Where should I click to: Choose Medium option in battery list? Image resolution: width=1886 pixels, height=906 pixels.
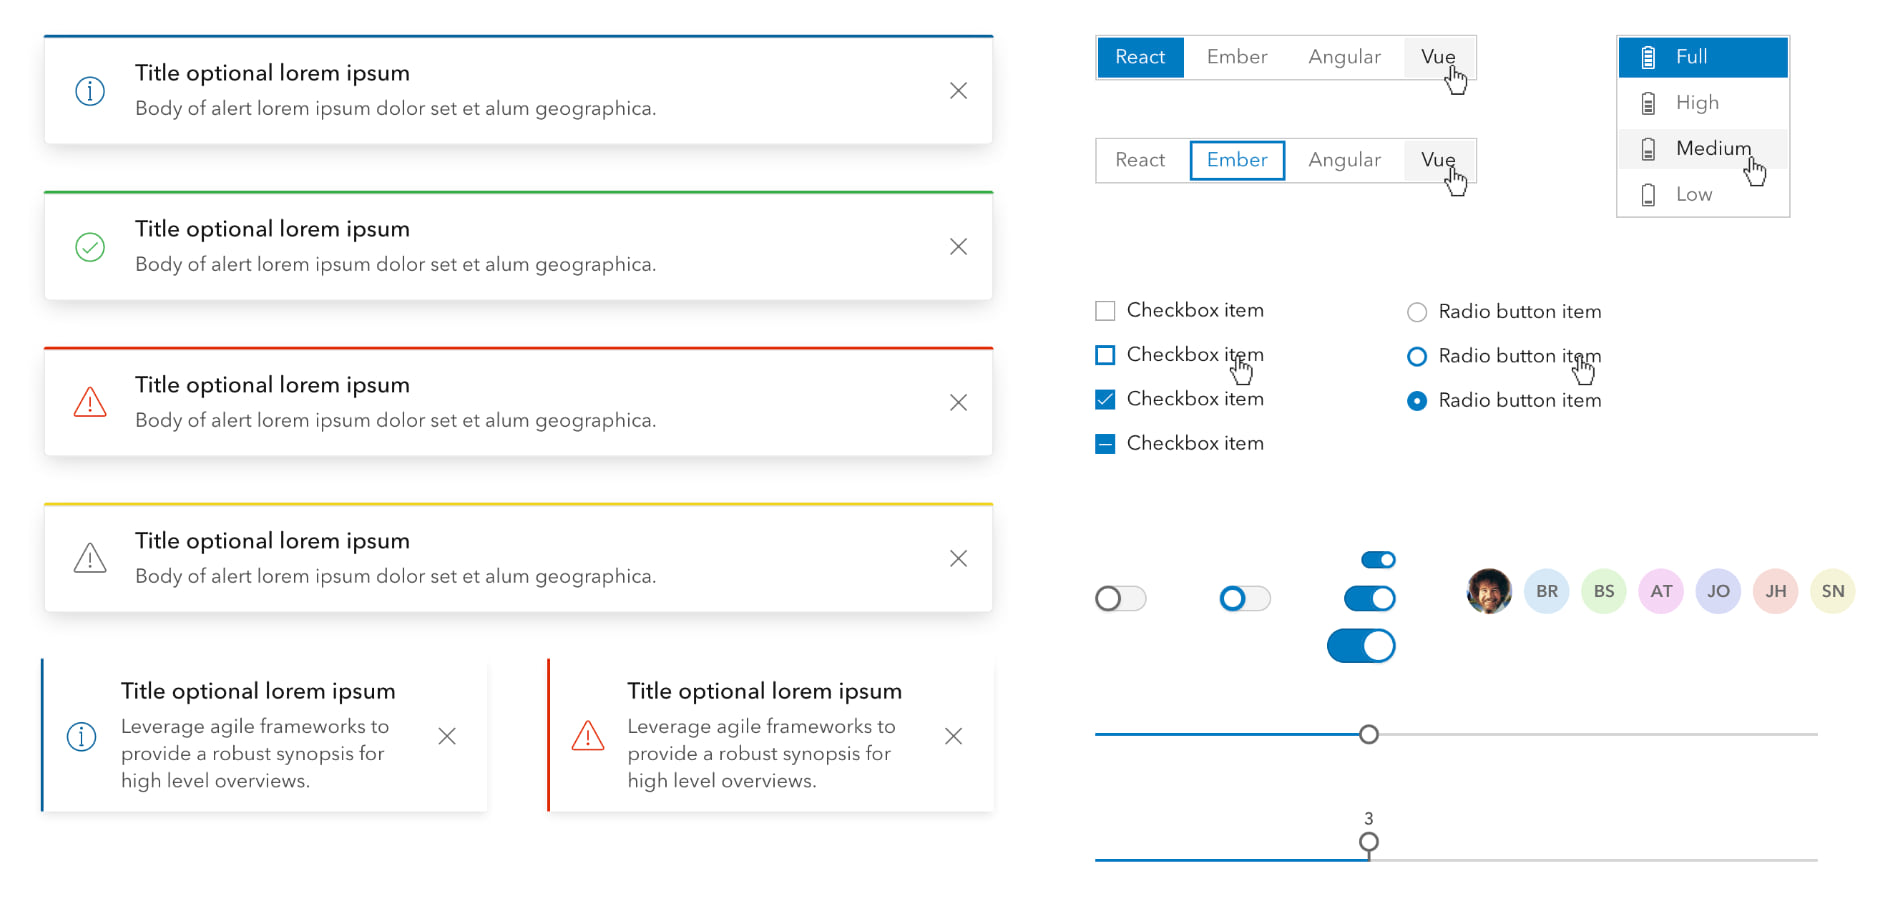point(1712,149)
